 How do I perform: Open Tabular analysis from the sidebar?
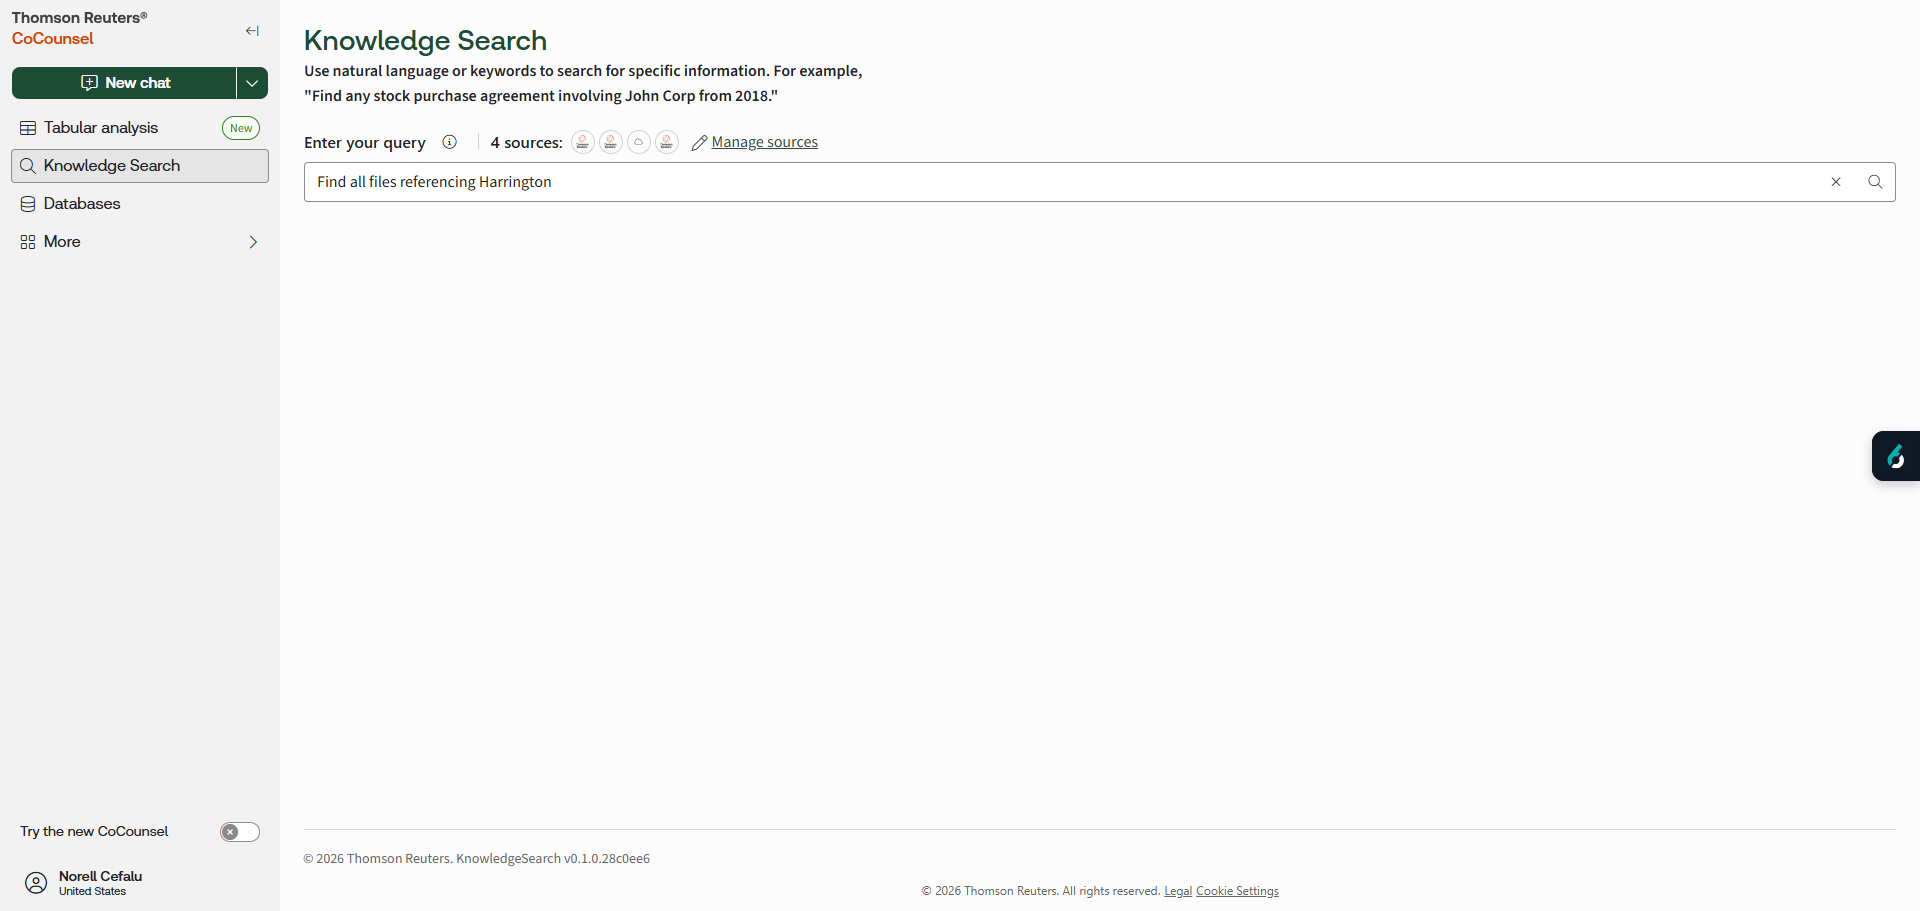click(x=140, y=128)
